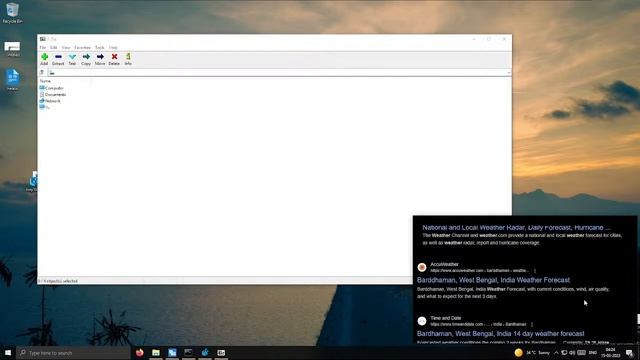Click the Time and Date source name
This screenshot has height=360, width=640.
coord(445,318)
